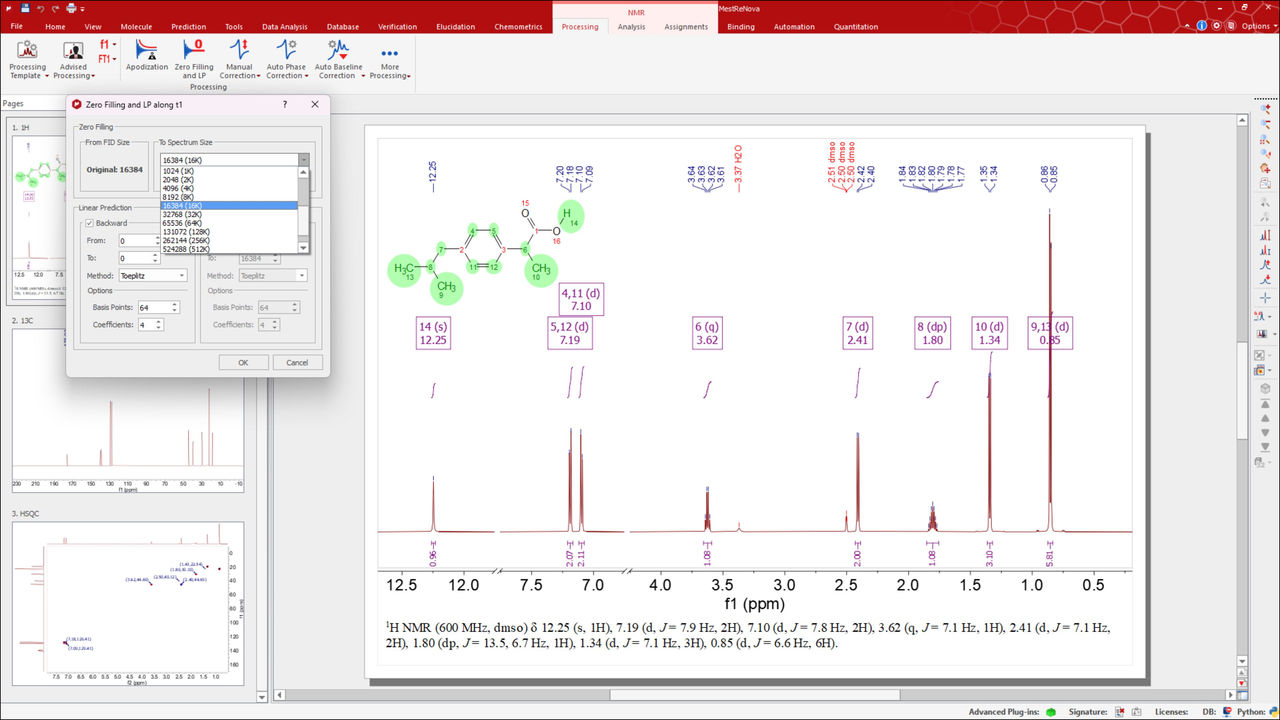Switch to the Assignments tab

coord(686,27)
